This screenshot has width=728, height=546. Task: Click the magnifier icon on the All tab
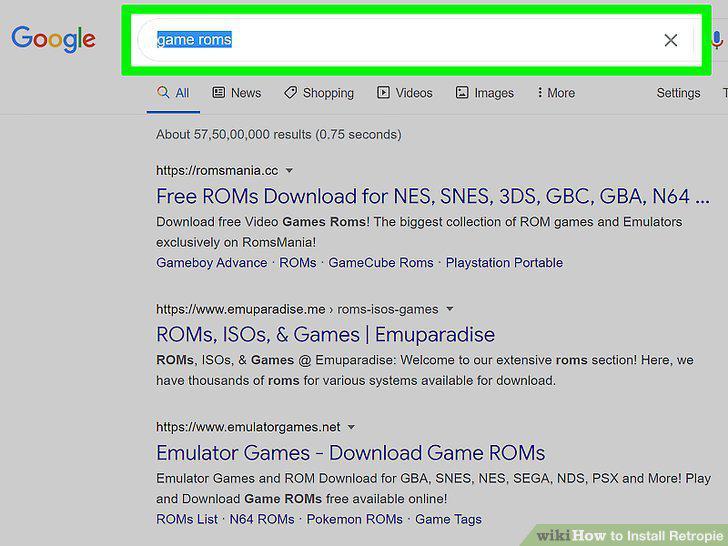coord(163,92)
